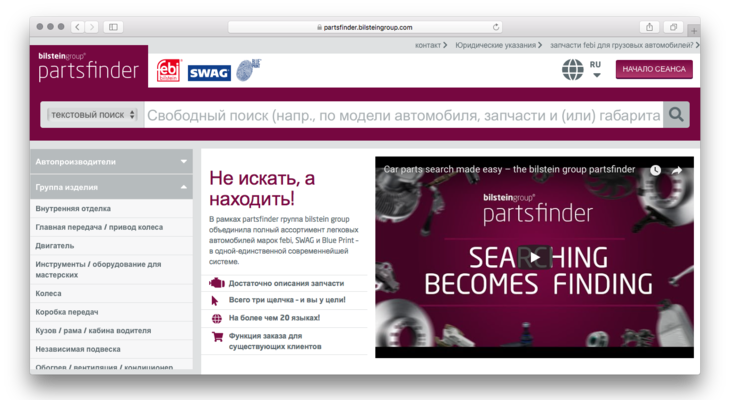This screenshot has height=400, width=730.
Task: Click the febi brand logo
Action: (x=169, y=71)
